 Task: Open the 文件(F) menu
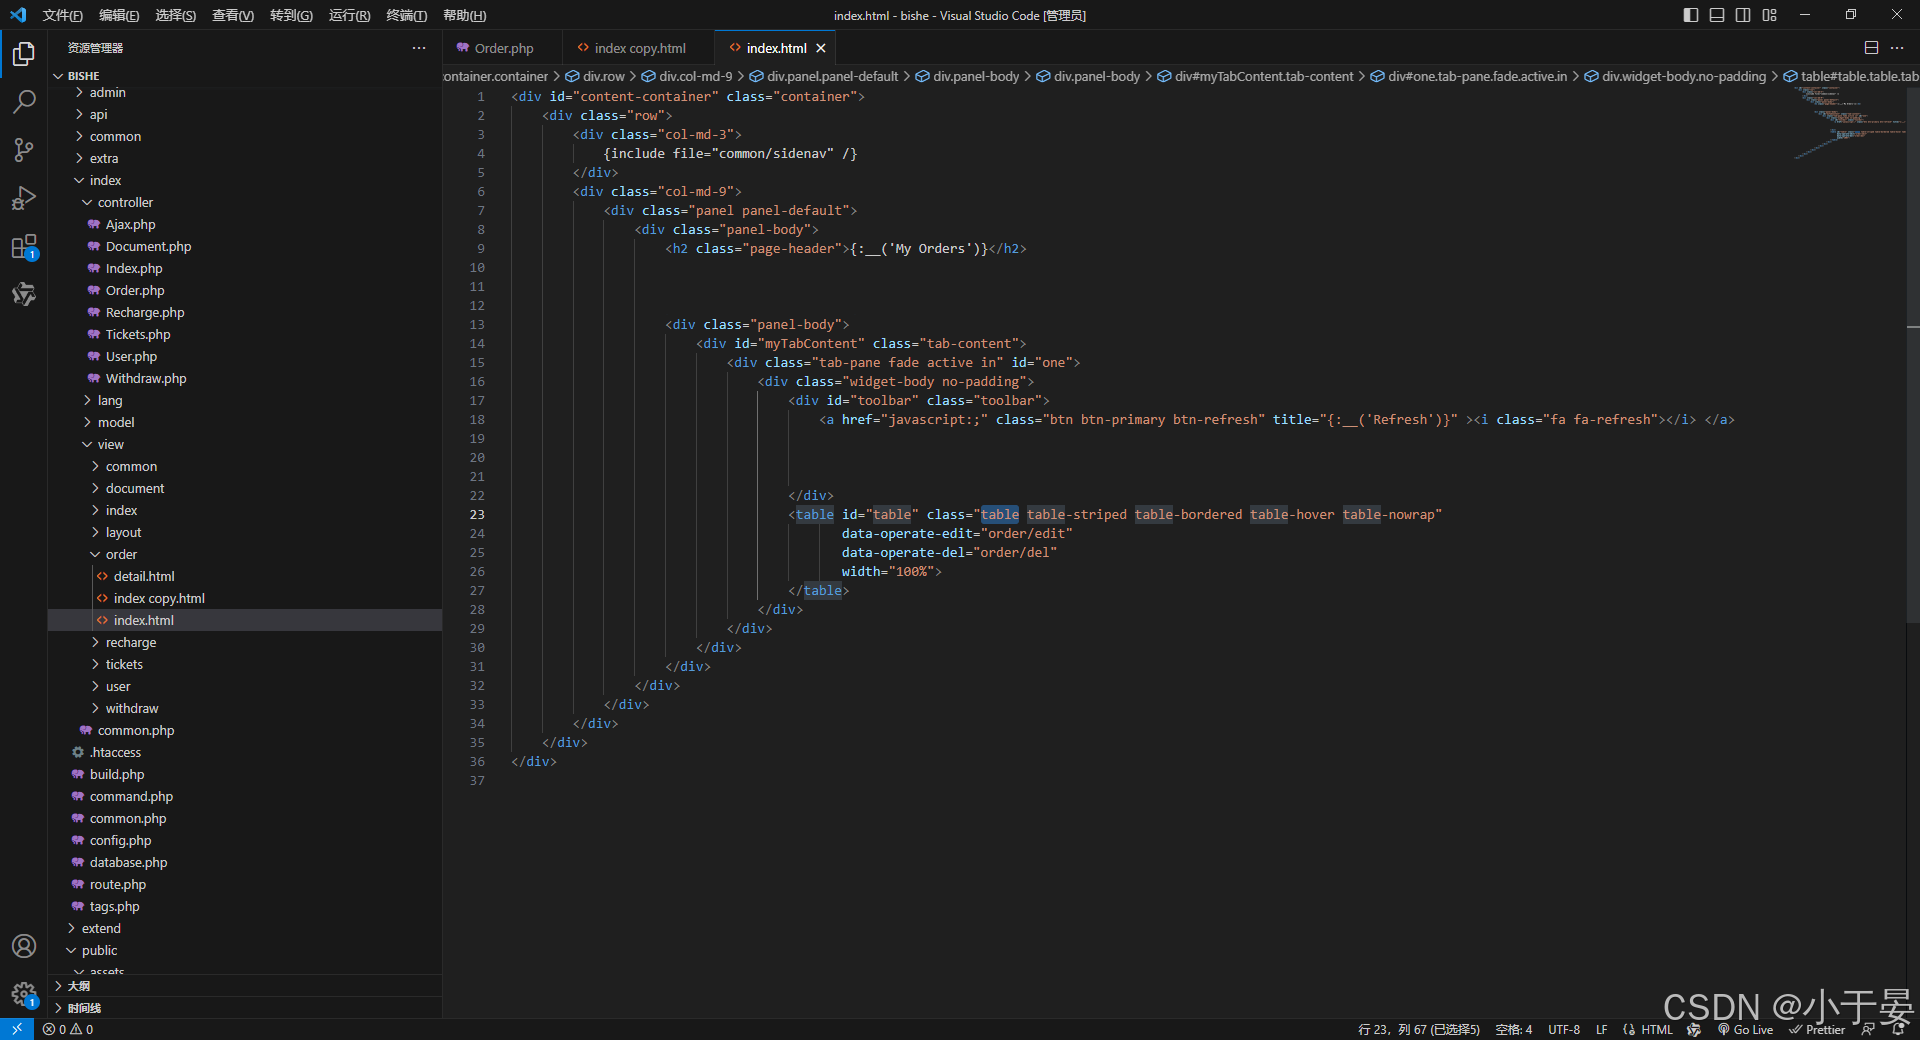(62, 15)
